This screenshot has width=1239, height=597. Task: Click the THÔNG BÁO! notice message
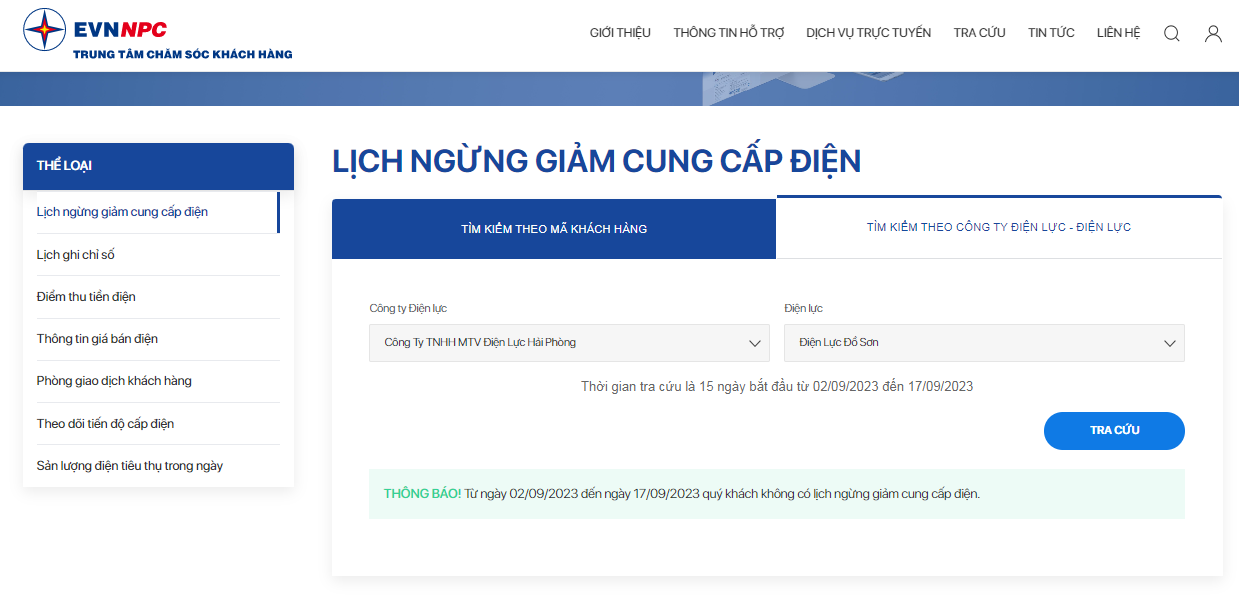coord(777,494)
